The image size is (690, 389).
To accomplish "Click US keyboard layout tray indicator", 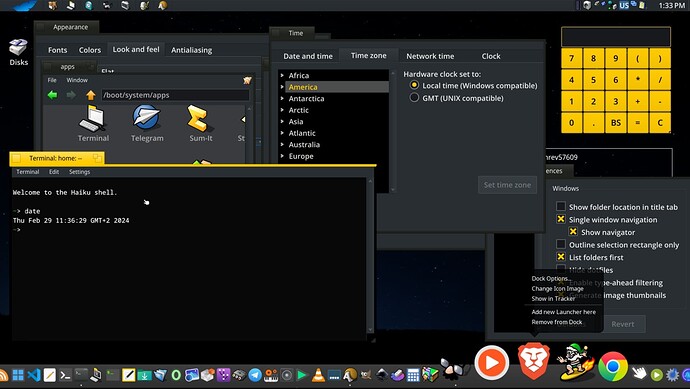I will click(x=624, y=5).
